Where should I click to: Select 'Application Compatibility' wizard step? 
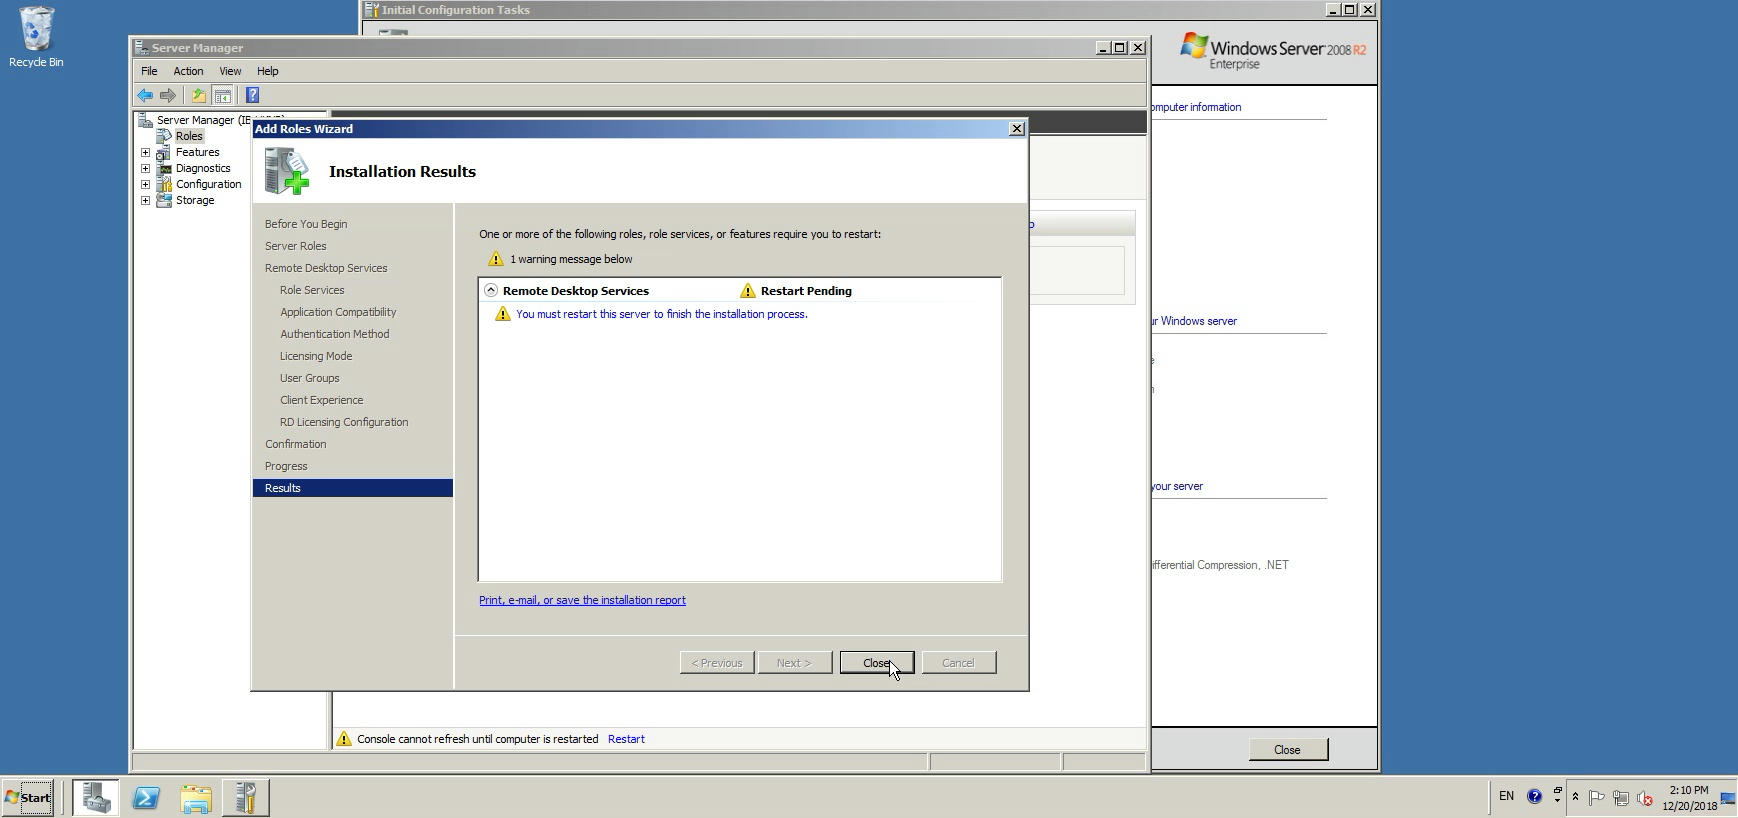(x=338, y=312)
